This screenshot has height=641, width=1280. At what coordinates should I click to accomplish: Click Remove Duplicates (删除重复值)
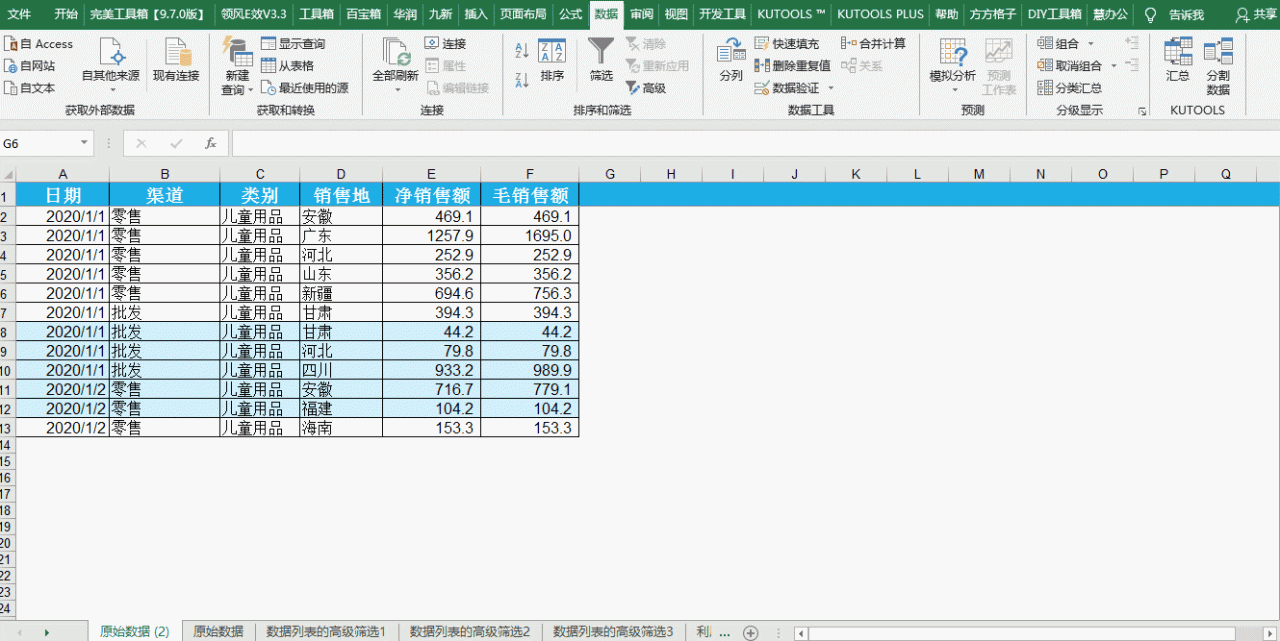(x=792, y=66)
